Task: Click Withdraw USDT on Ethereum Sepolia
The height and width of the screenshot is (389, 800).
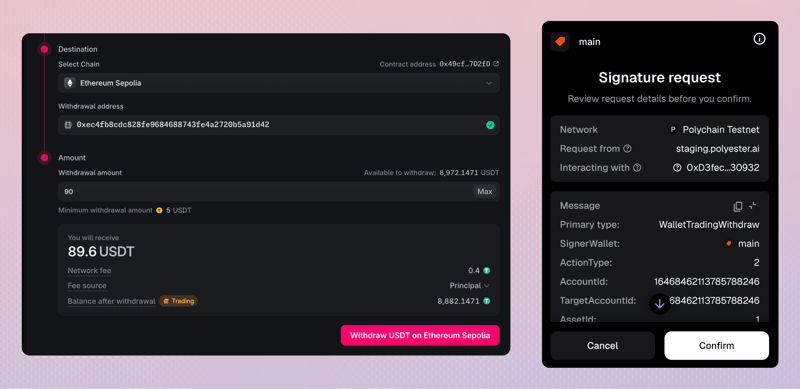Action: click(x=420, y=335)
